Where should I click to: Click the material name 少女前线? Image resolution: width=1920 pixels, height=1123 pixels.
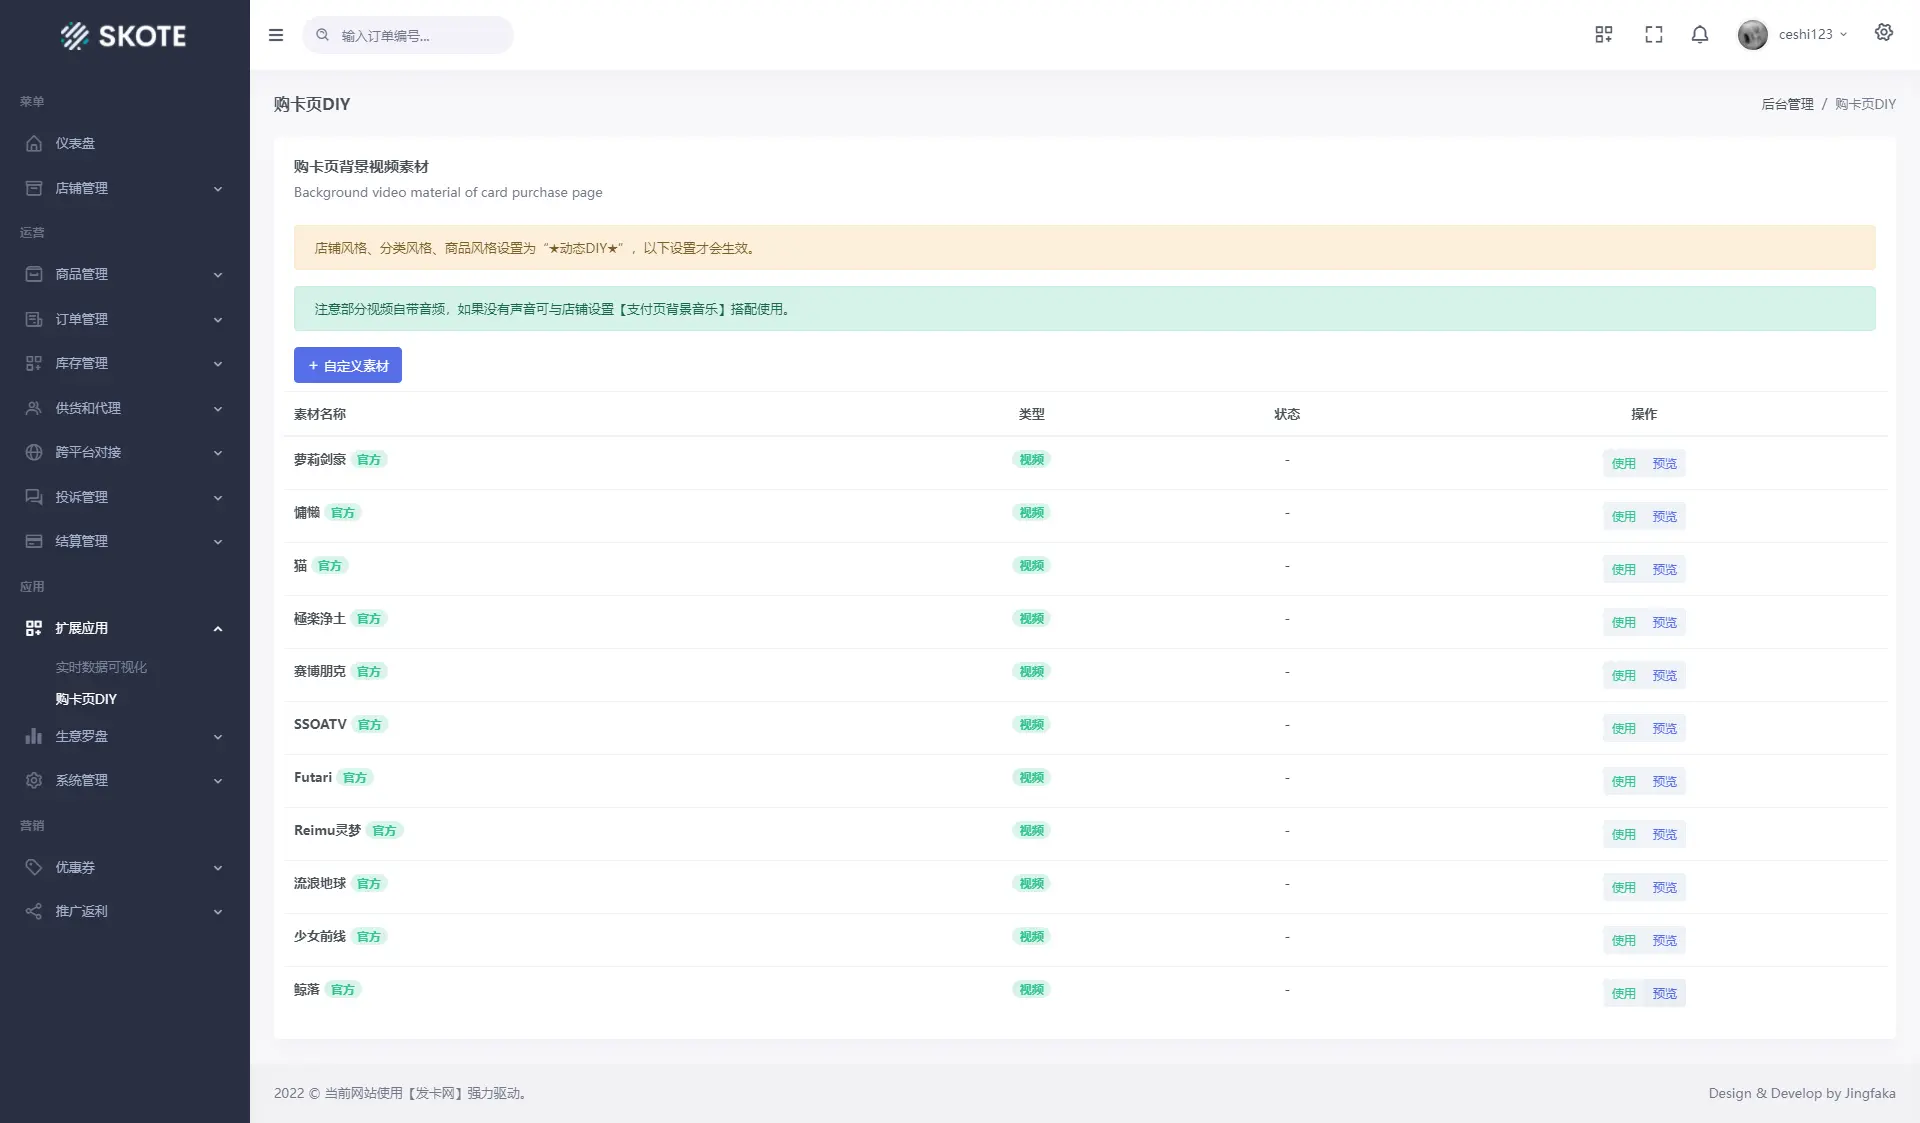[x=320, y=936]
